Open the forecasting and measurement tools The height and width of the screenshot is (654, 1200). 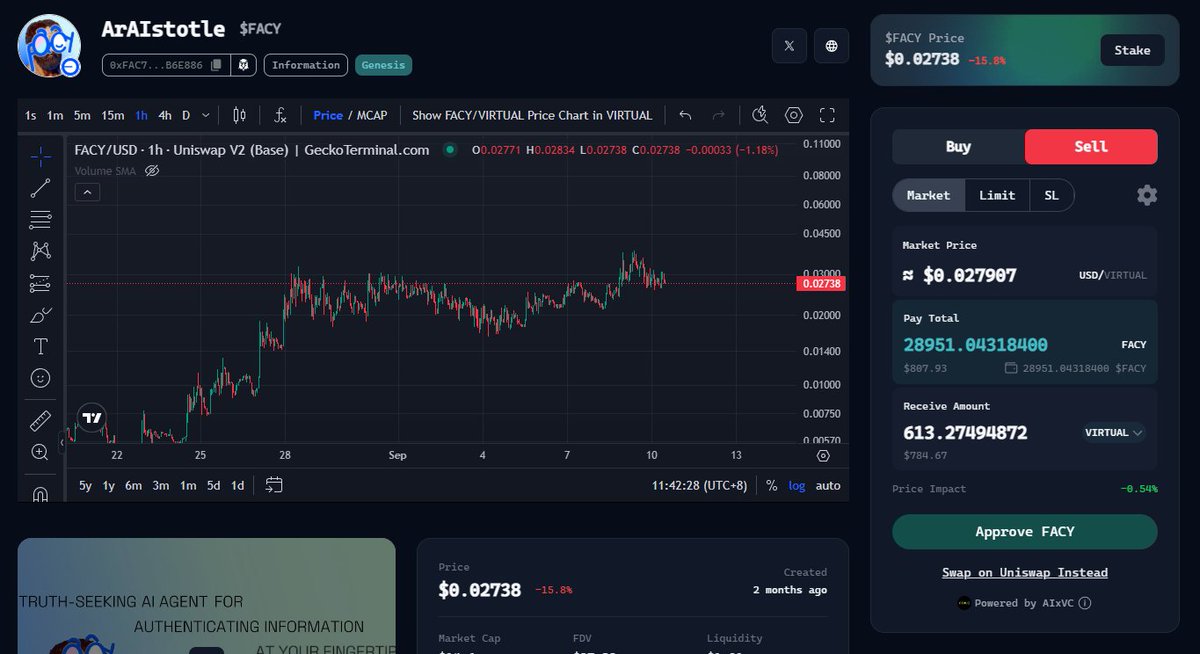click(x=41, y=283)
